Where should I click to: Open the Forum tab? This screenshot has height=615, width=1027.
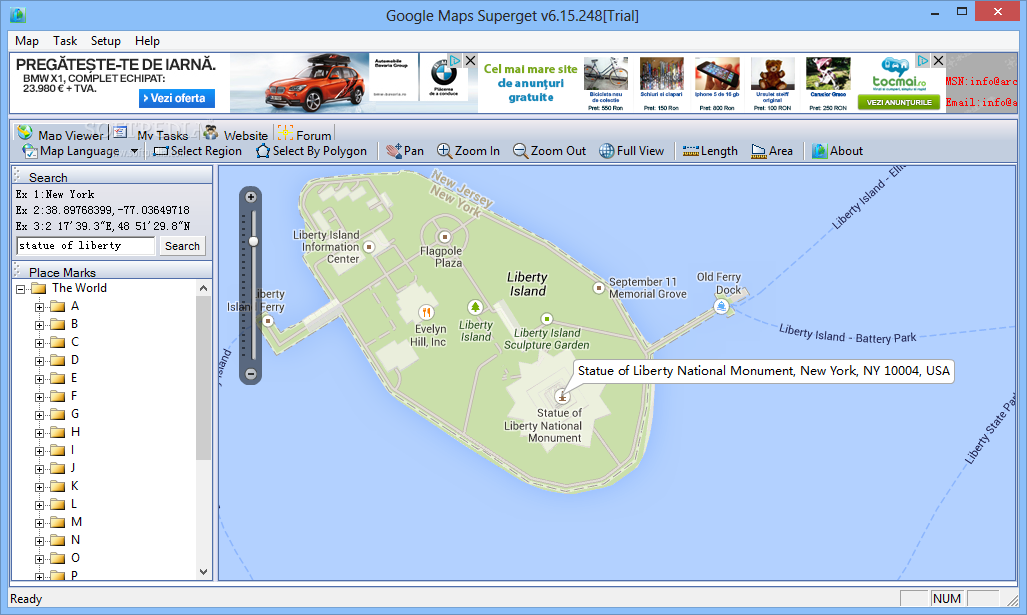305,134
